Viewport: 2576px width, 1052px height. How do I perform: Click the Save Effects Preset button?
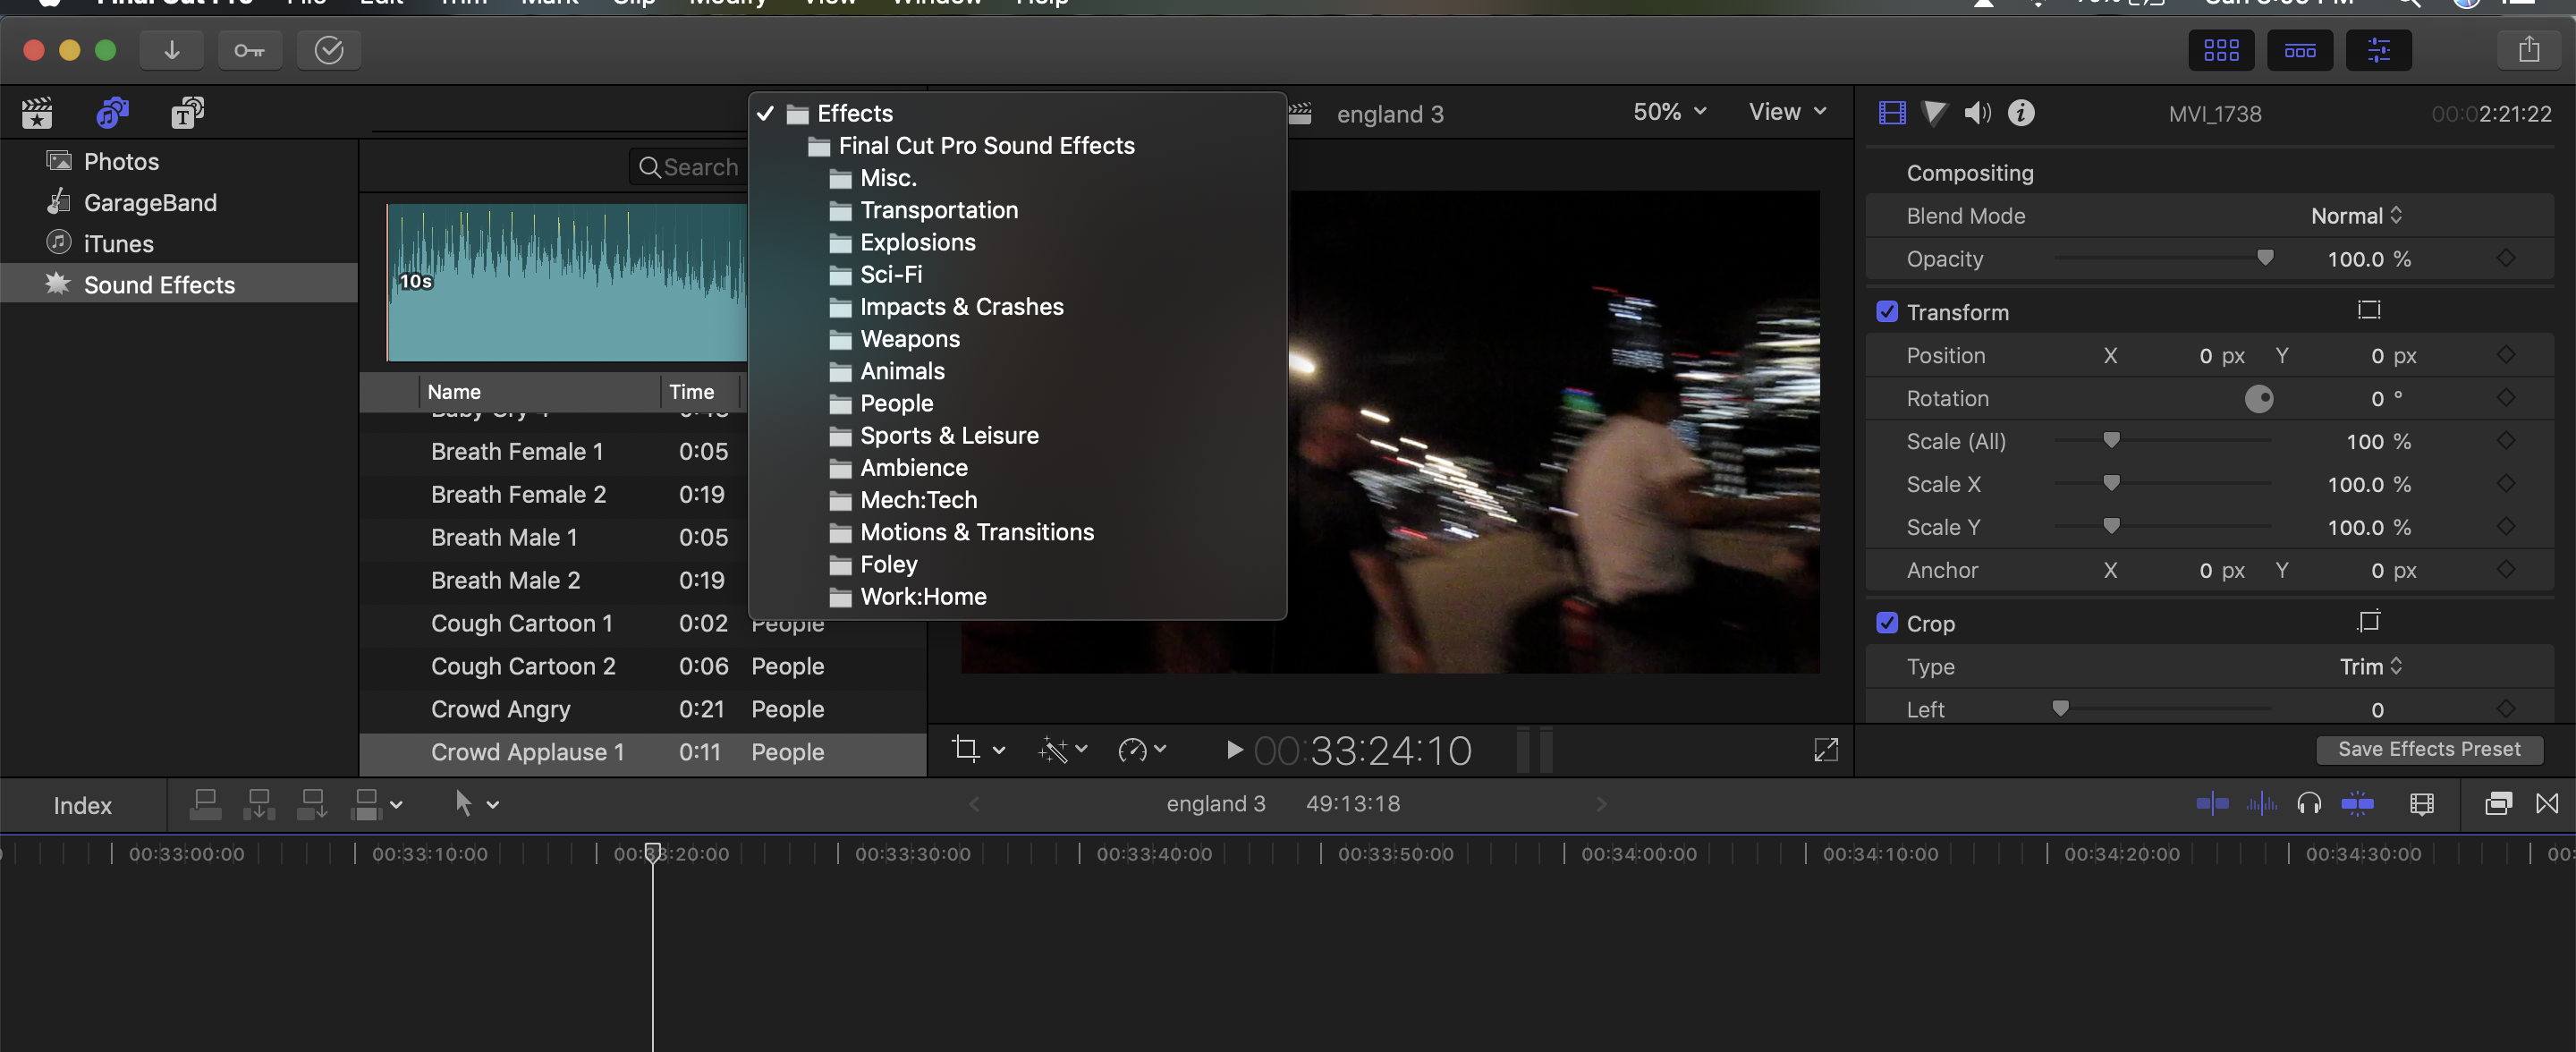2428,749
